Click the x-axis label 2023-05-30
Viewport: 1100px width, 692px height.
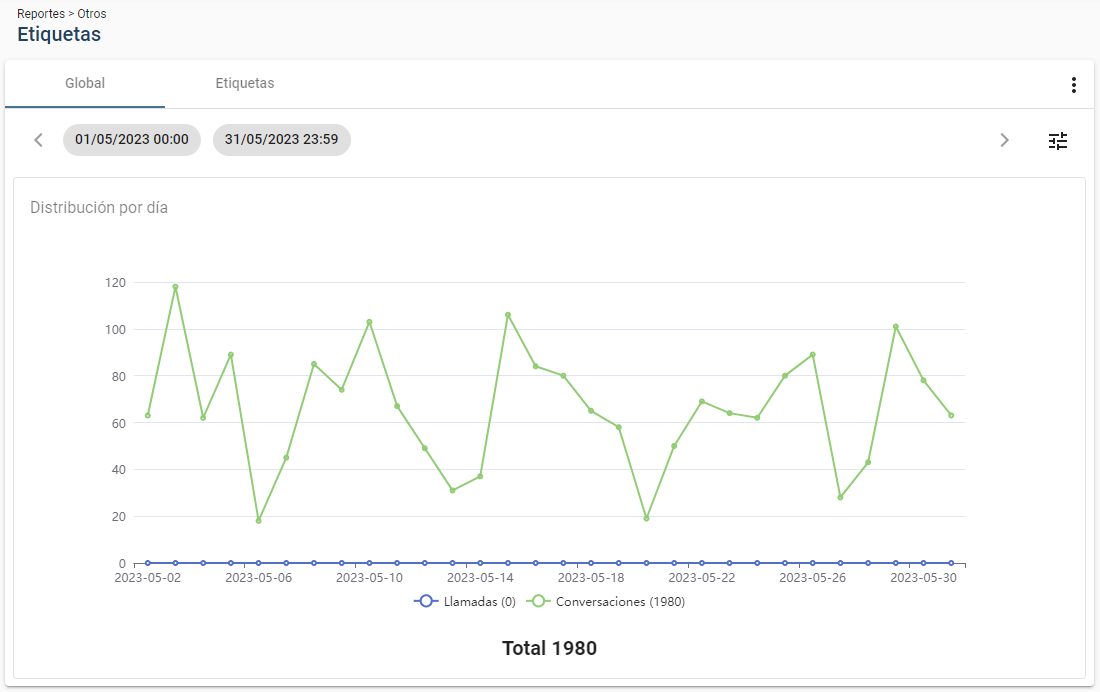point(923,578)
